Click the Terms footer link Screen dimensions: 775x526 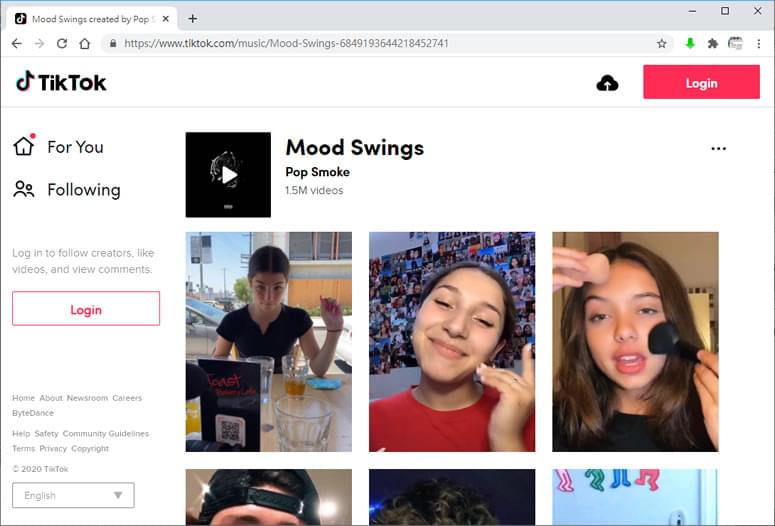coord(24,448)
